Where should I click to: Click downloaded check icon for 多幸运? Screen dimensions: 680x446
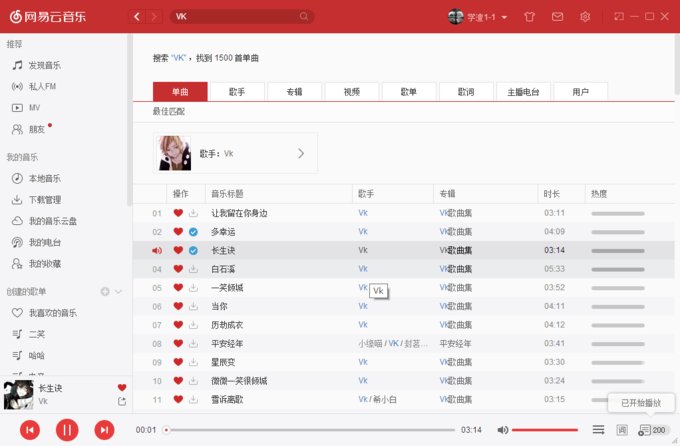click(x=193, y=232)
